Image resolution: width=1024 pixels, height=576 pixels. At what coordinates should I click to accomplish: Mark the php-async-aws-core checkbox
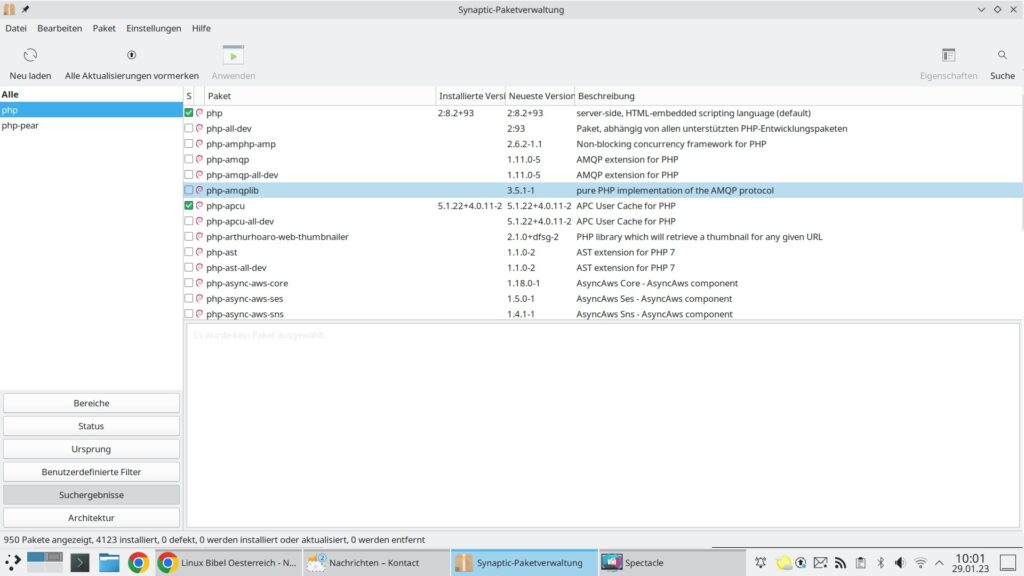[x=189, y=283]
